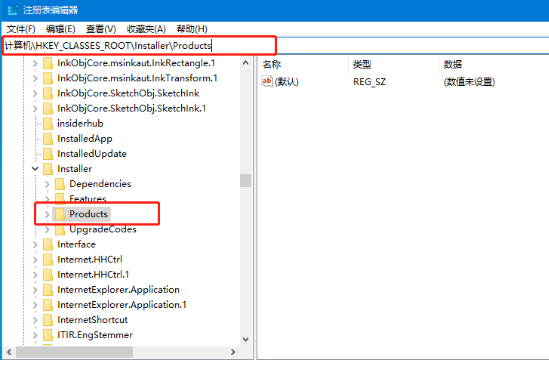Click the Interface folder icon
This screenshot has width=549, height=366.
point(48,244)
